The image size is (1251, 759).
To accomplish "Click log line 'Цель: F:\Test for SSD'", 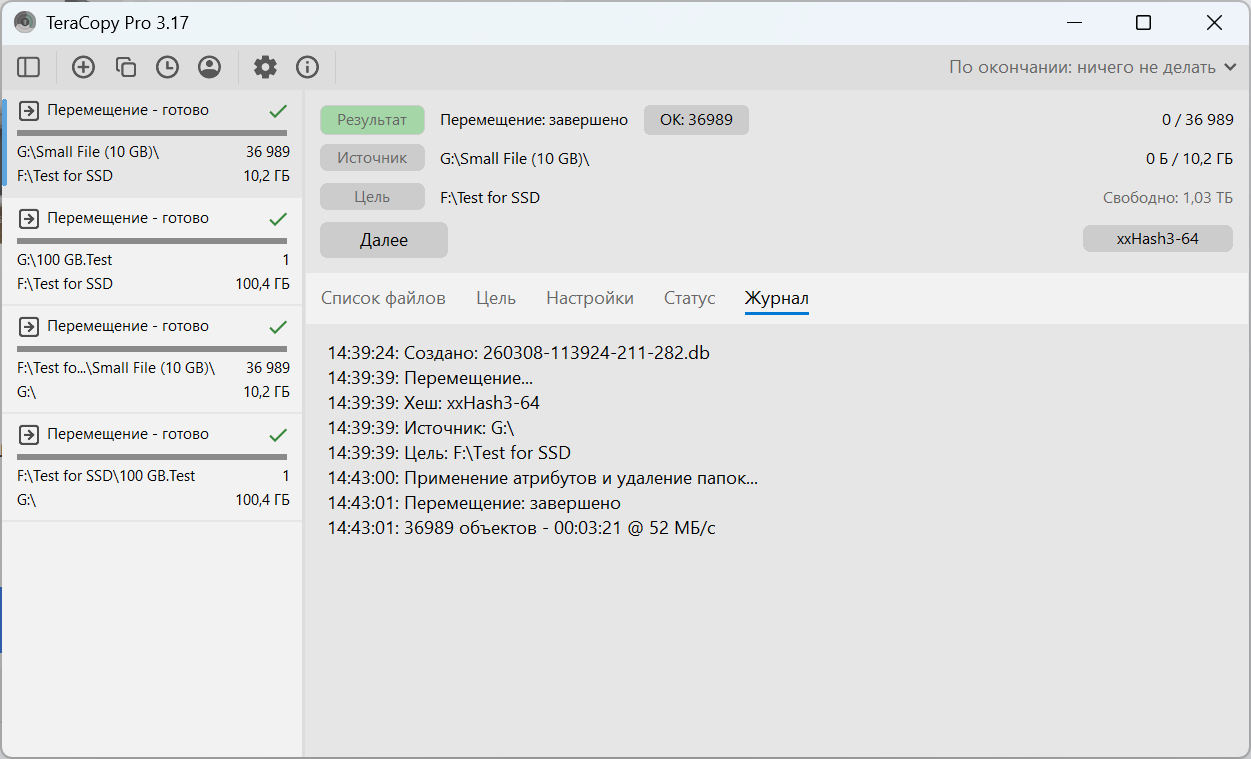I will (449, 453).
